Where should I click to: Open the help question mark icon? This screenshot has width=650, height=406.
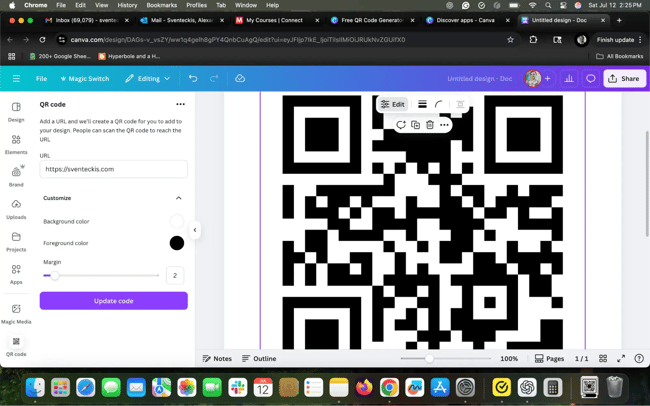[x=639, y=358]
